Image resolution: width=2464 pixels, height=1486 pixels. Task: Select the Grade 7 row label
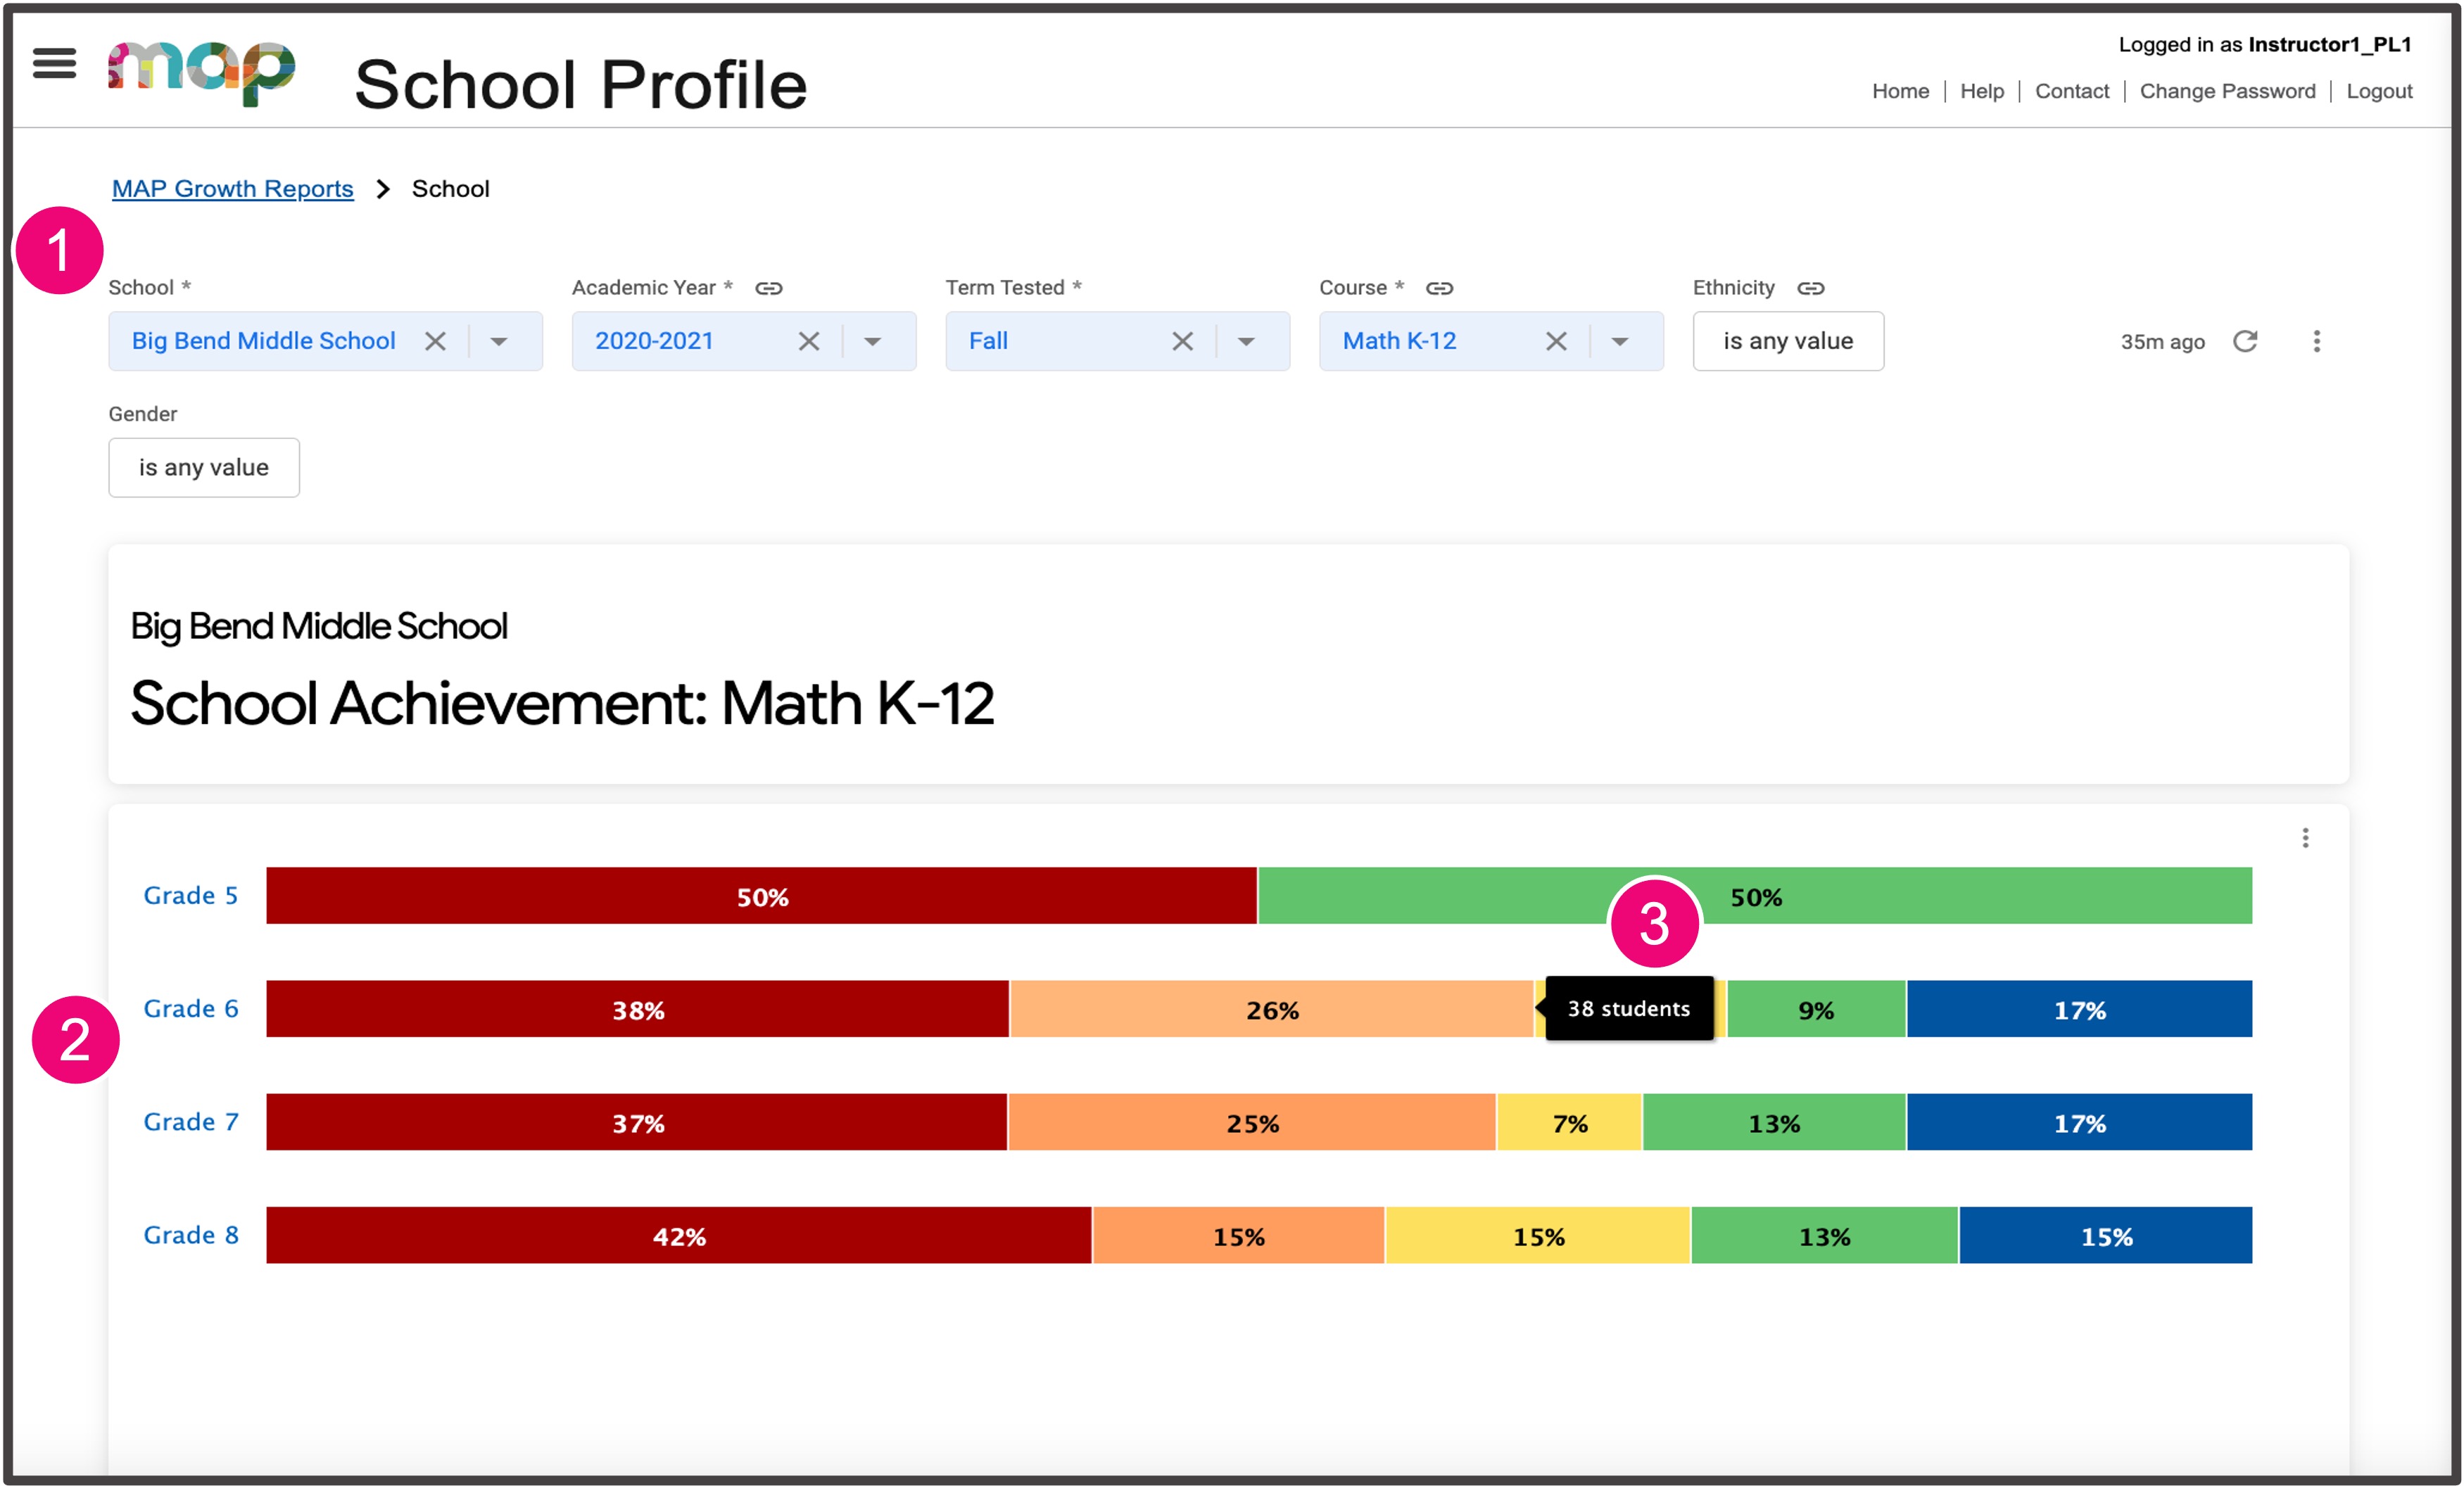(190, 1122)
